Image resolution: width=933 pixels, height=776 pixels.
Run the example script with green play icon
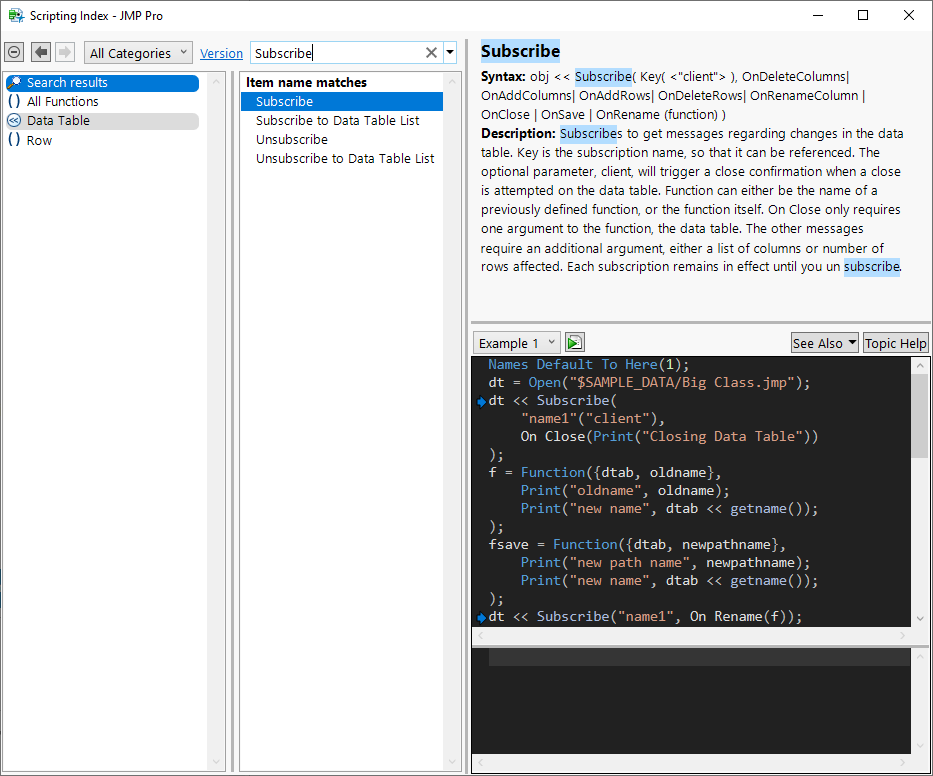(x=574, y=343)
